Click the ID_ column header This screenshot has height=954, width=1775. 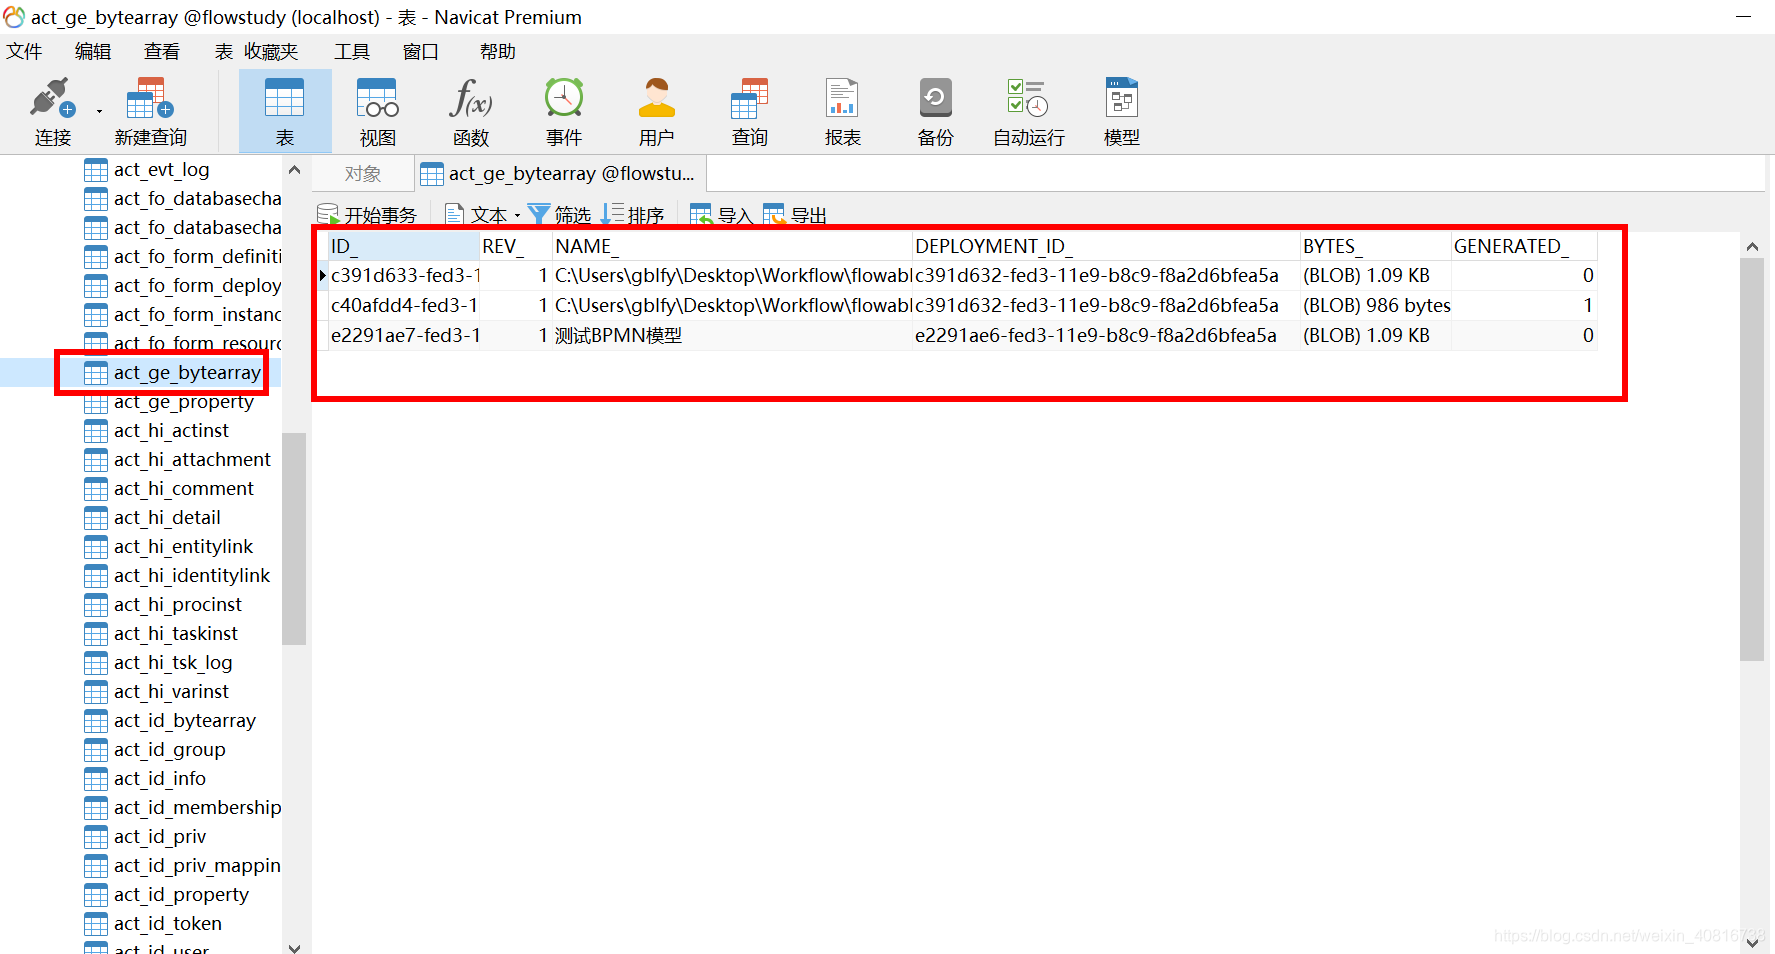tap(404, 246)
